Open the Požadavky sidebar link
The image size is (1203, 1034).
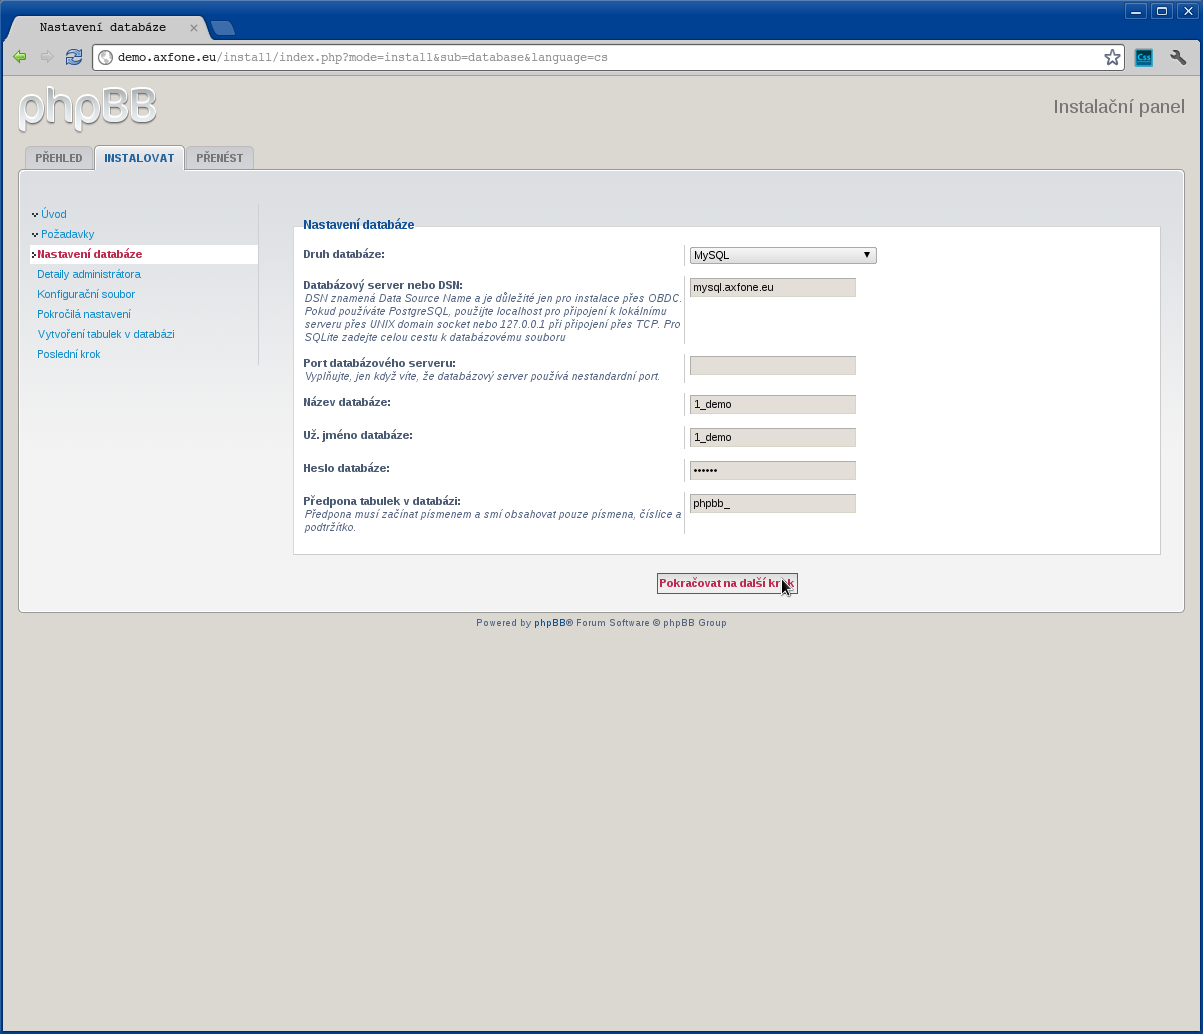coord(67,234)
